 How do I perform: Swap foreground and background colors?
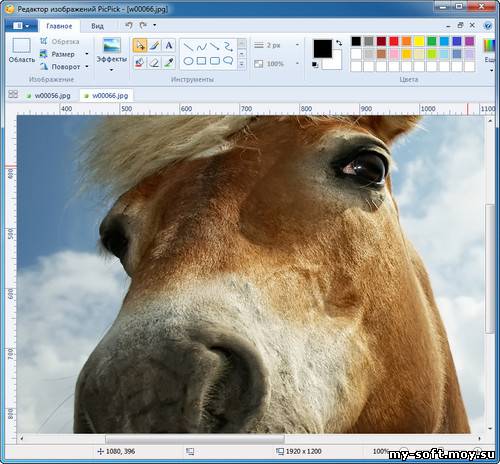[339, 43]
